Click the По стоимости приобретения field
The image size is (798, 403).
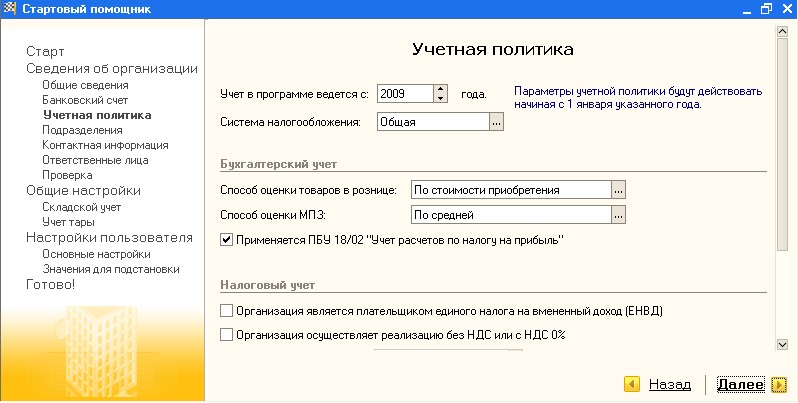pos(511,190)
